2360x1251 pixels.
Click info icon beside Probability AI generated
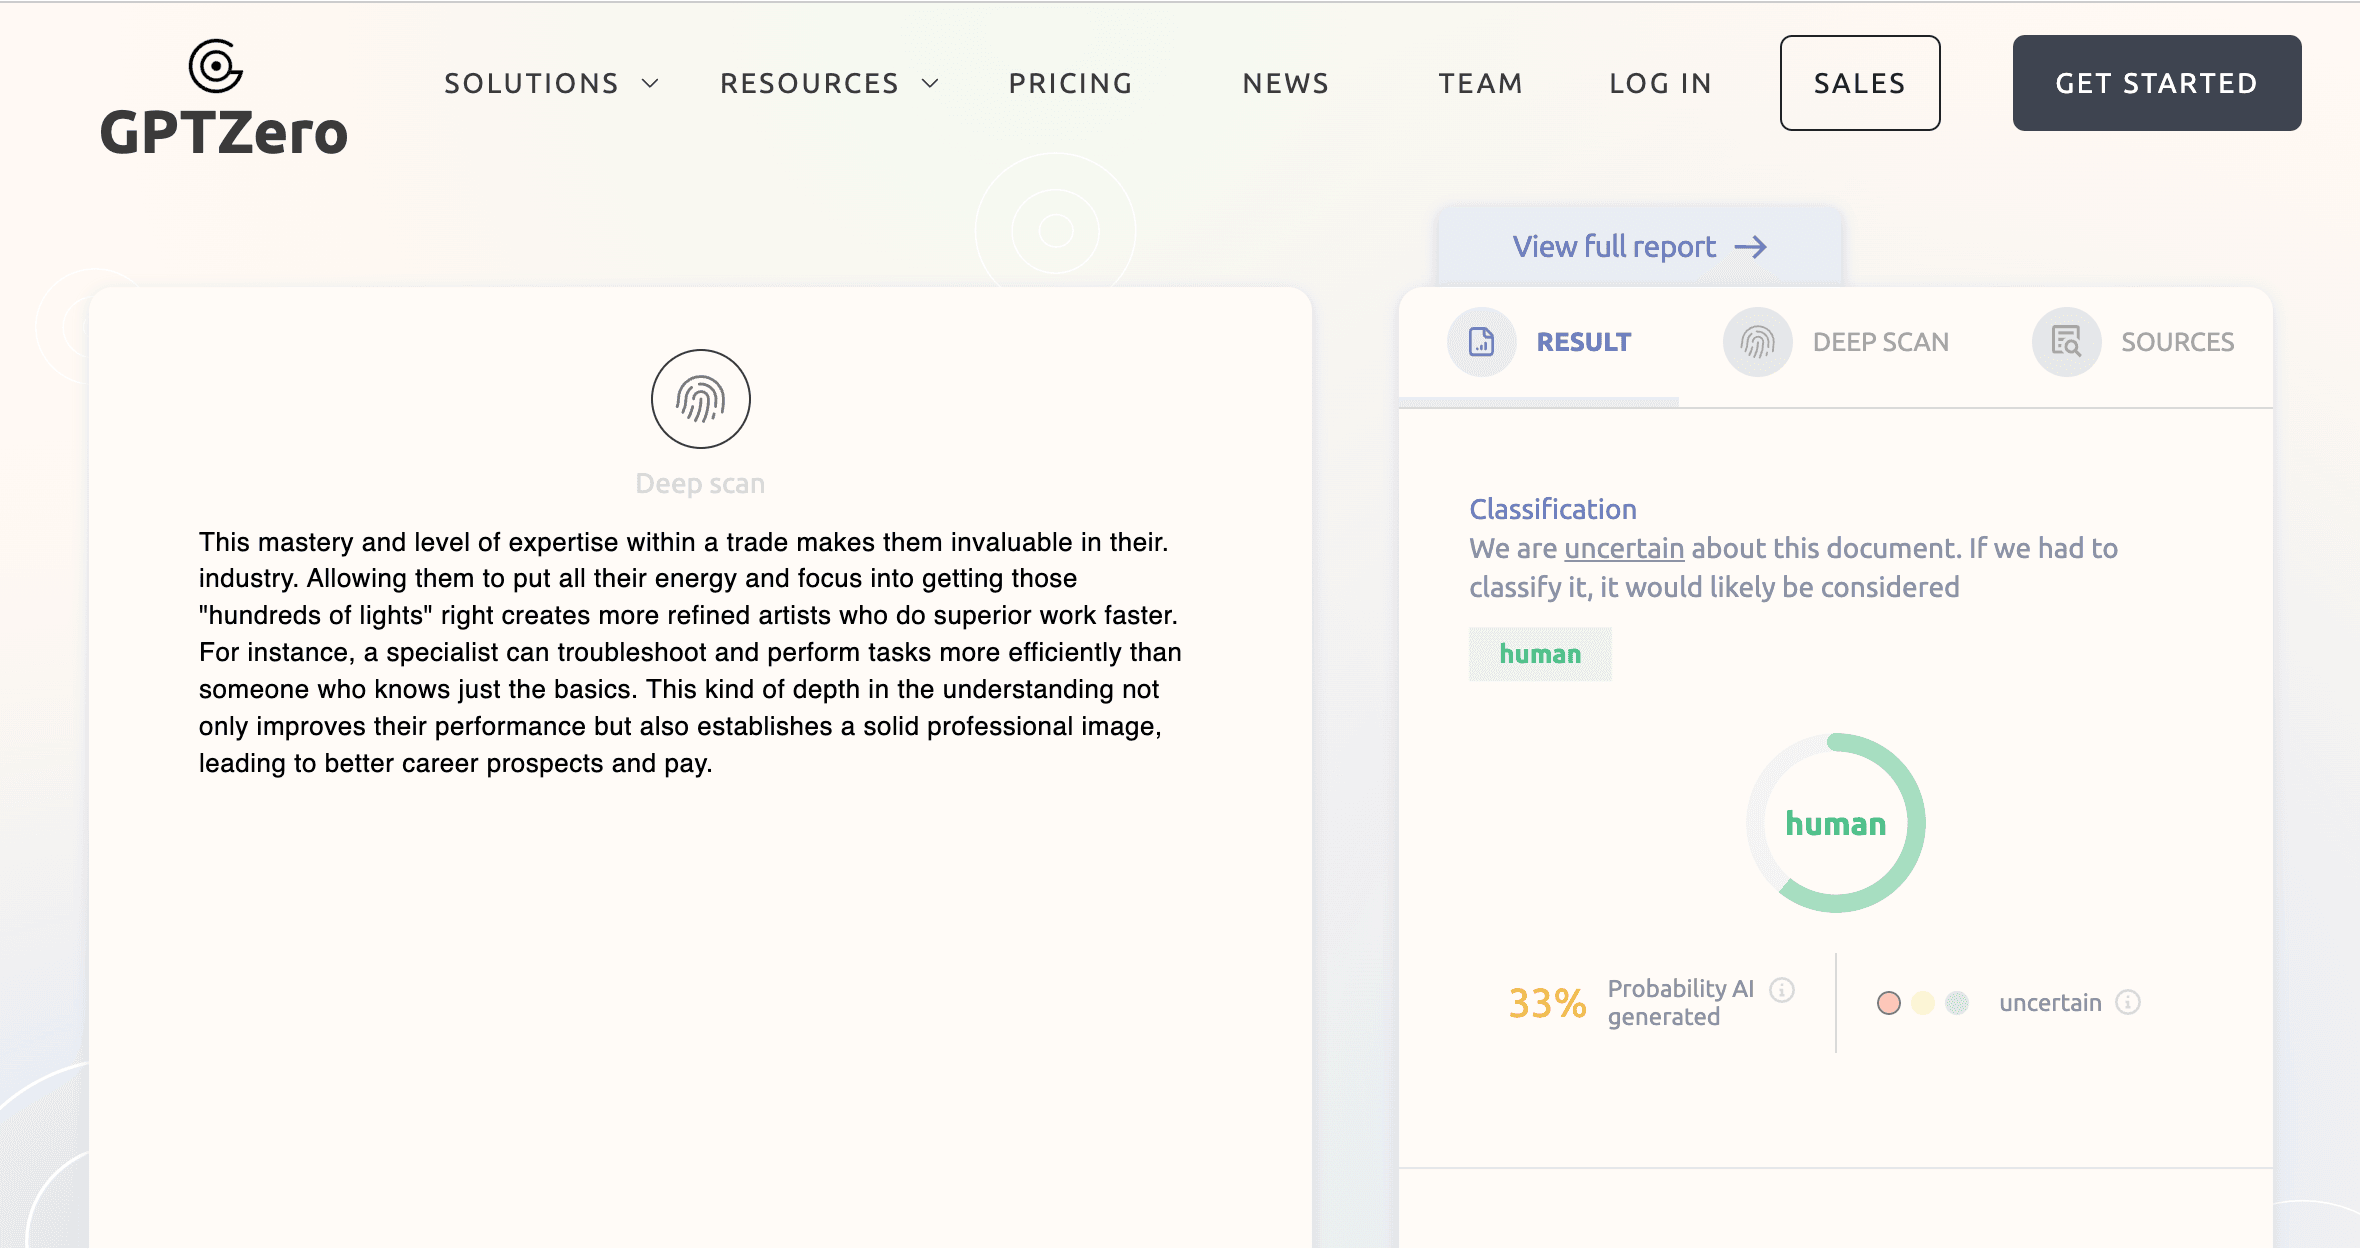(x=1782, y=989)
